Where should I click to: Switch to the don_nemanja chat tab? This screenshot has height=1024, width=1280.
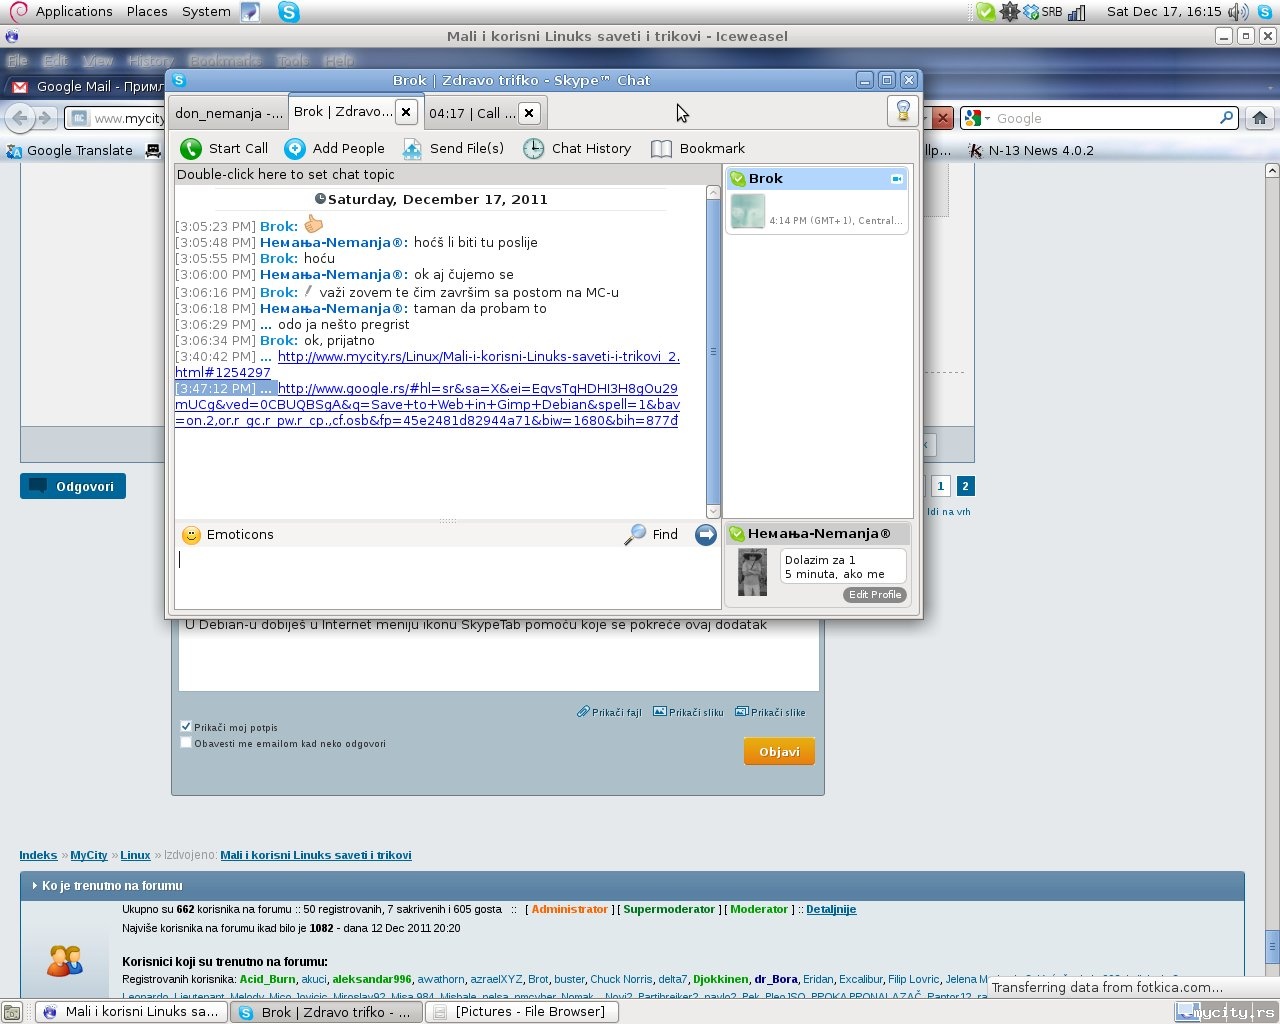[x=229, y=113]
